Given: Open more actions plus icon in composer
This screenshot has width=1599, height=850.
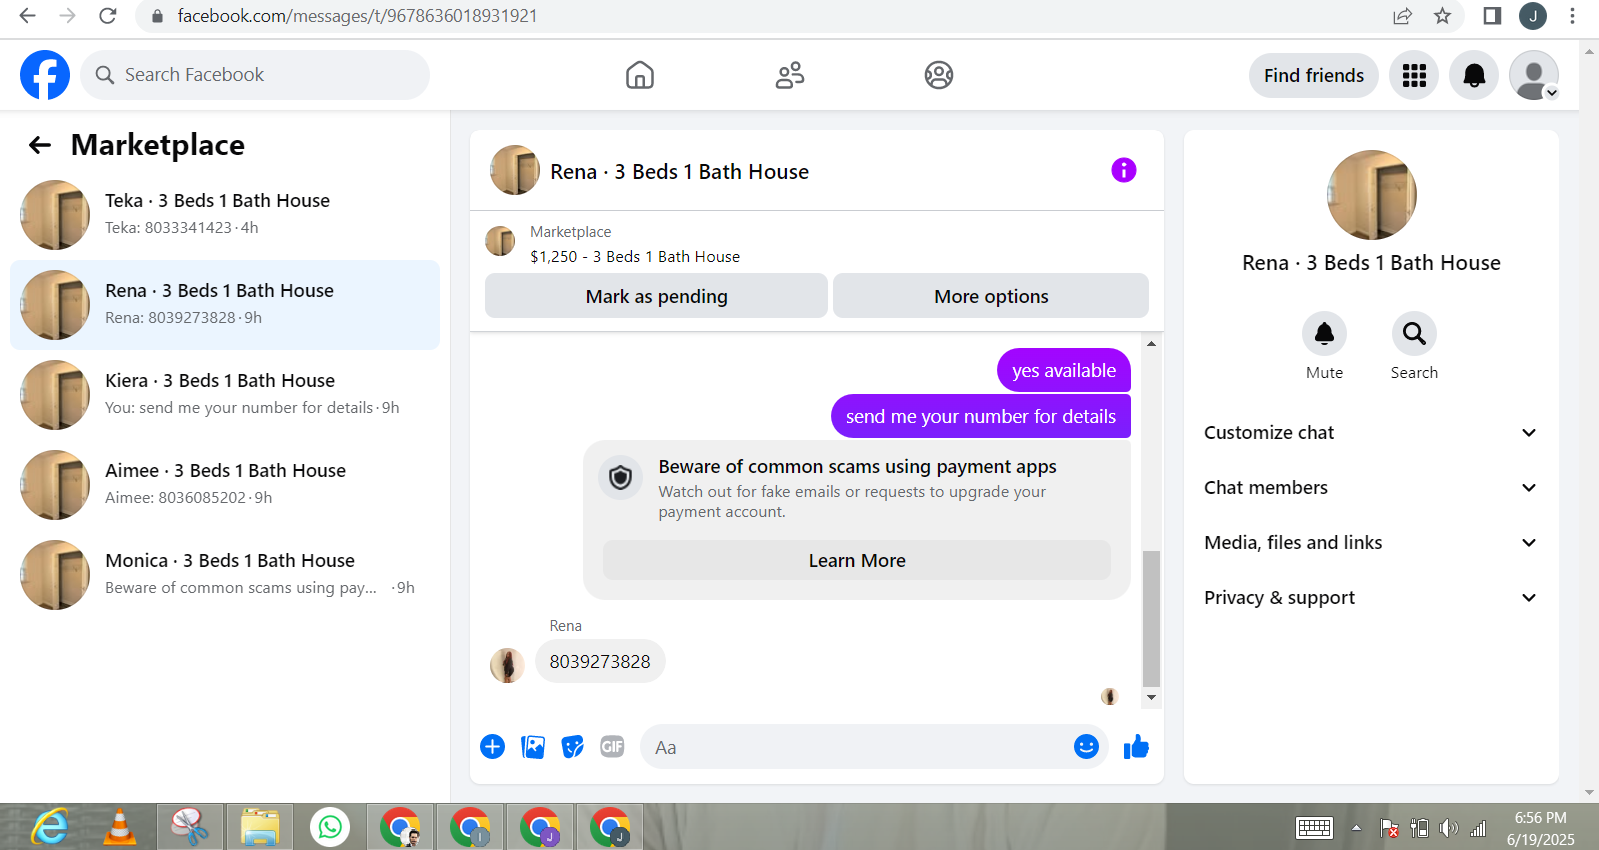Looking at the screenshot, I should (493, 747).
